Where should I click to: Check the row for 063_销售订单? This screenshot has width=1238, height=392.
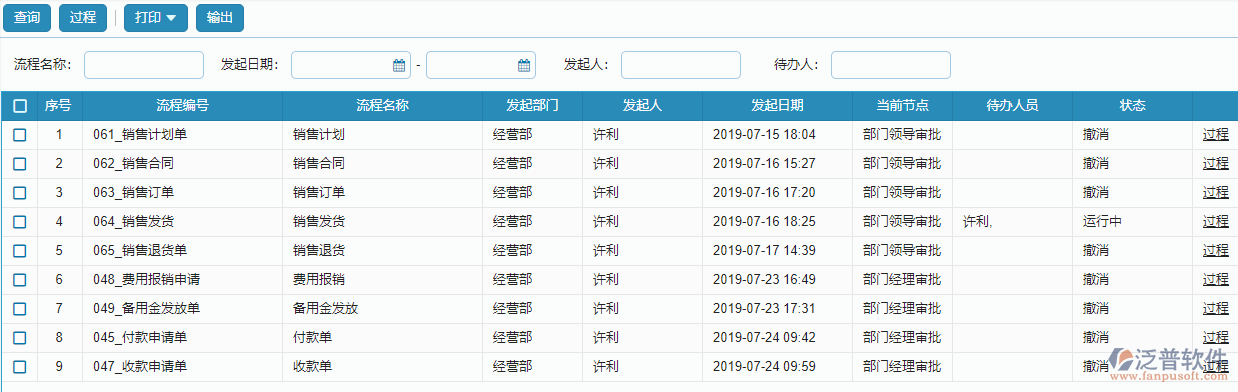coord(20,193)
